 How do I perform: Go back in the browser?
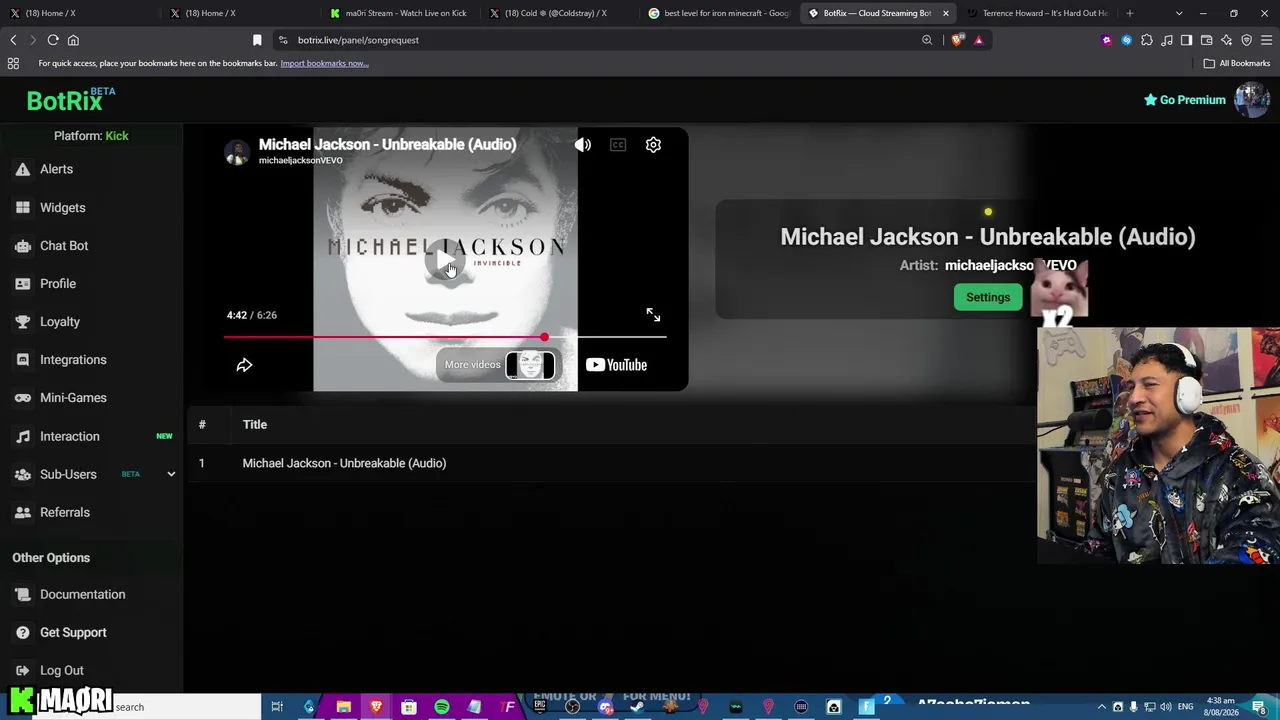point(13,40)
